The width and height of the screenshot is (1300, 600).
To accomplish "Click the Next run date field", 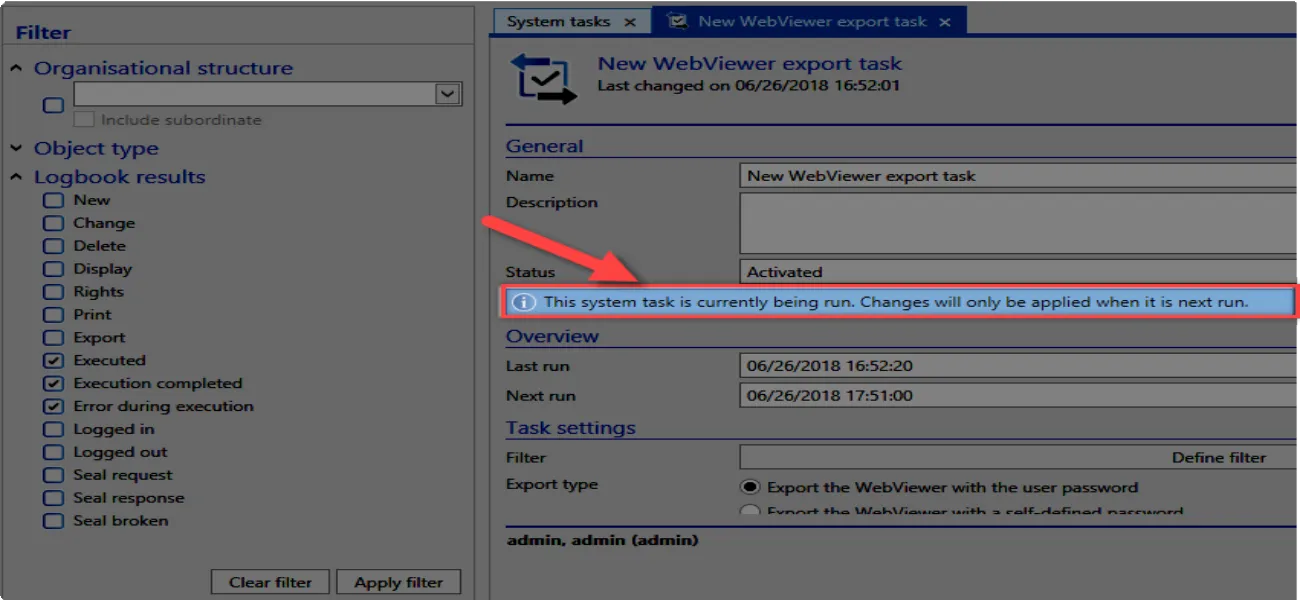I will [x=1019, y=396].
